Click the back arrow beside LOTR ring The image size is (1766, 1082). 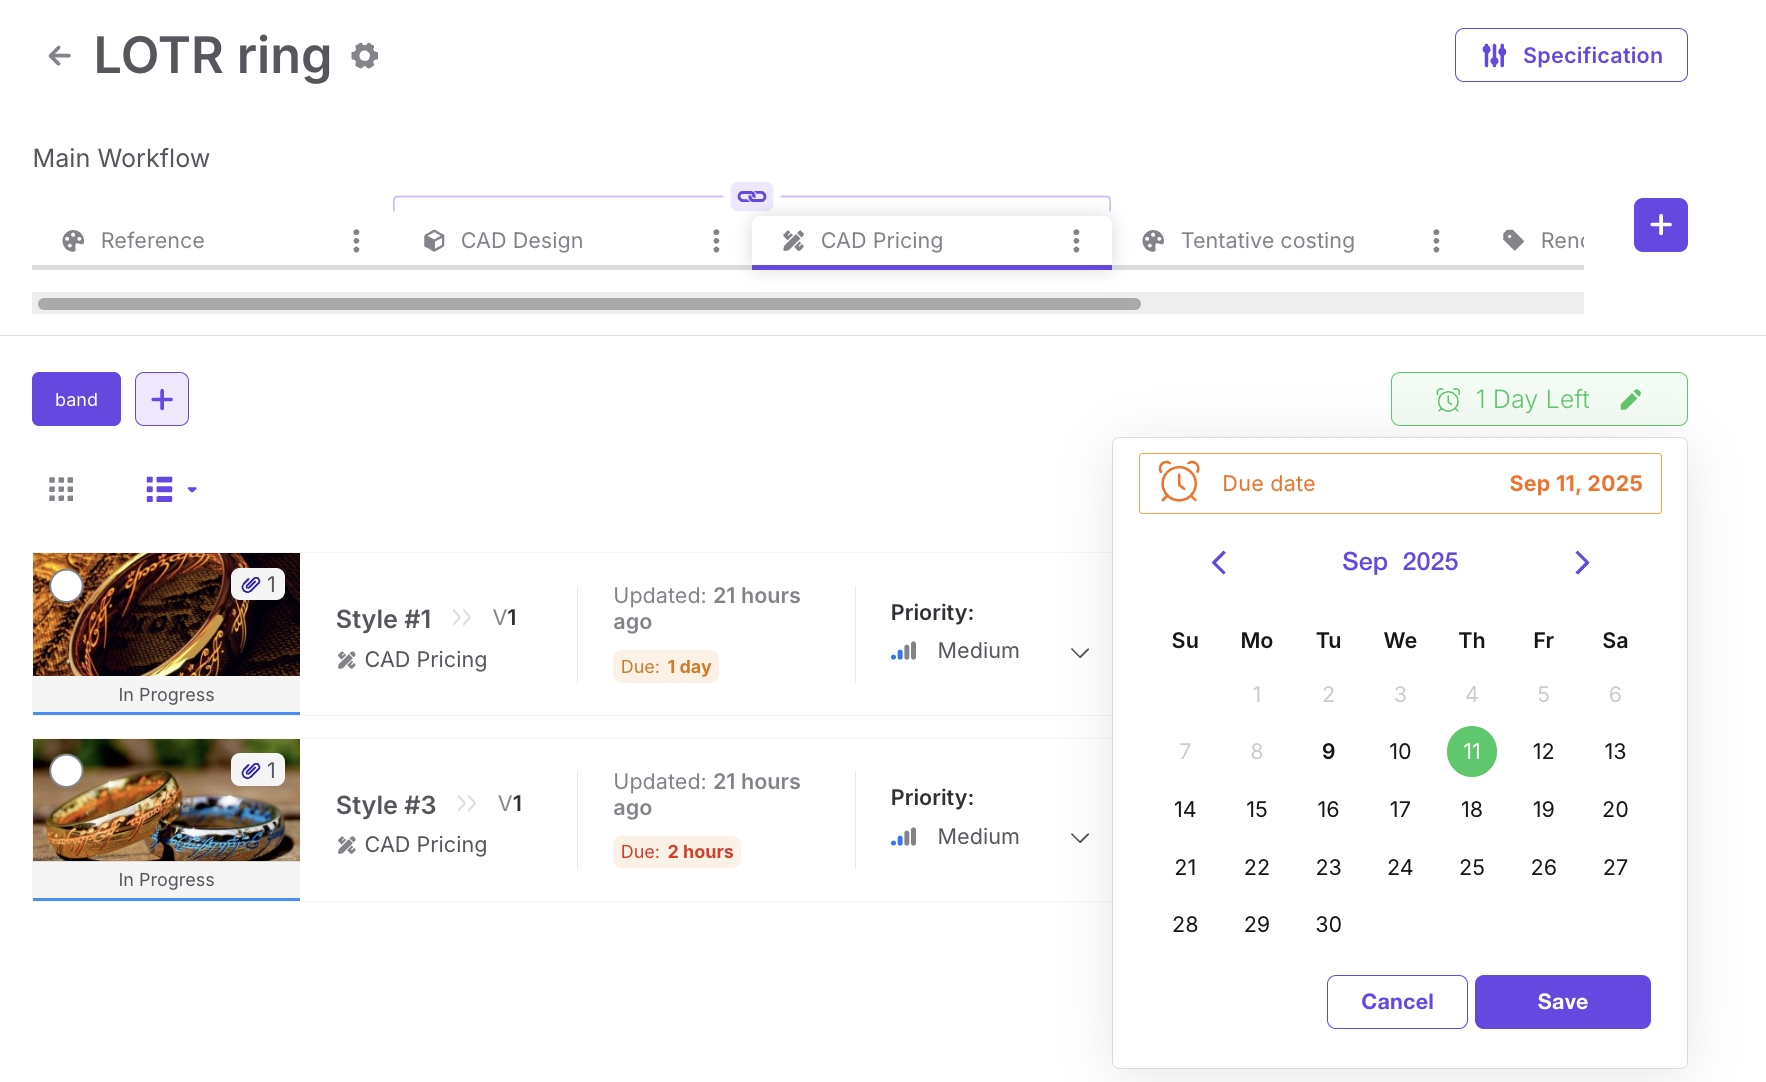60,56
